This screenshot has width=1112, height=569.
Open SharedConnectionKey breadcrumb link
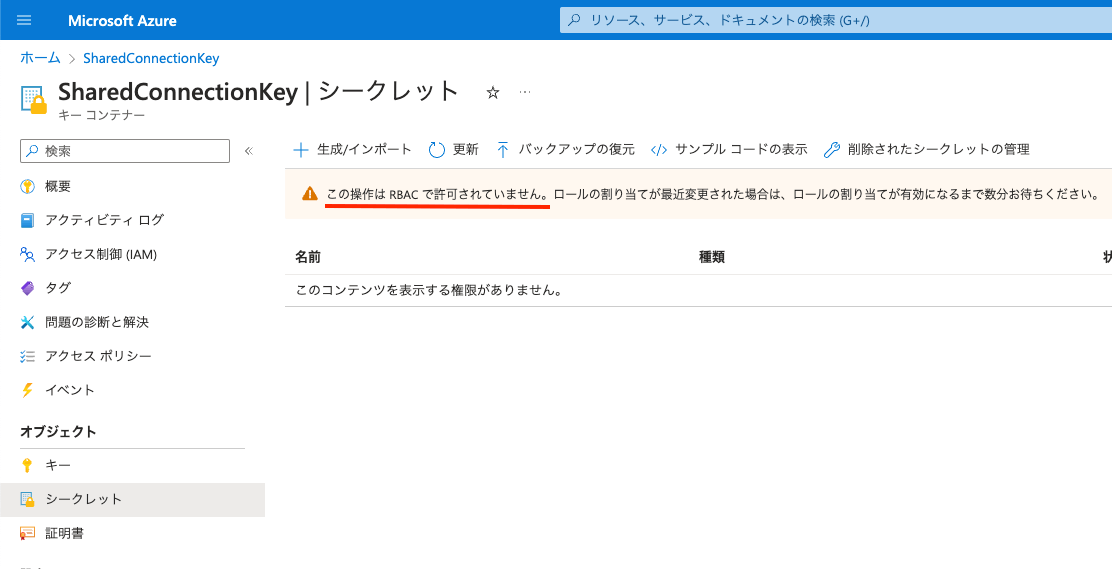151,58
